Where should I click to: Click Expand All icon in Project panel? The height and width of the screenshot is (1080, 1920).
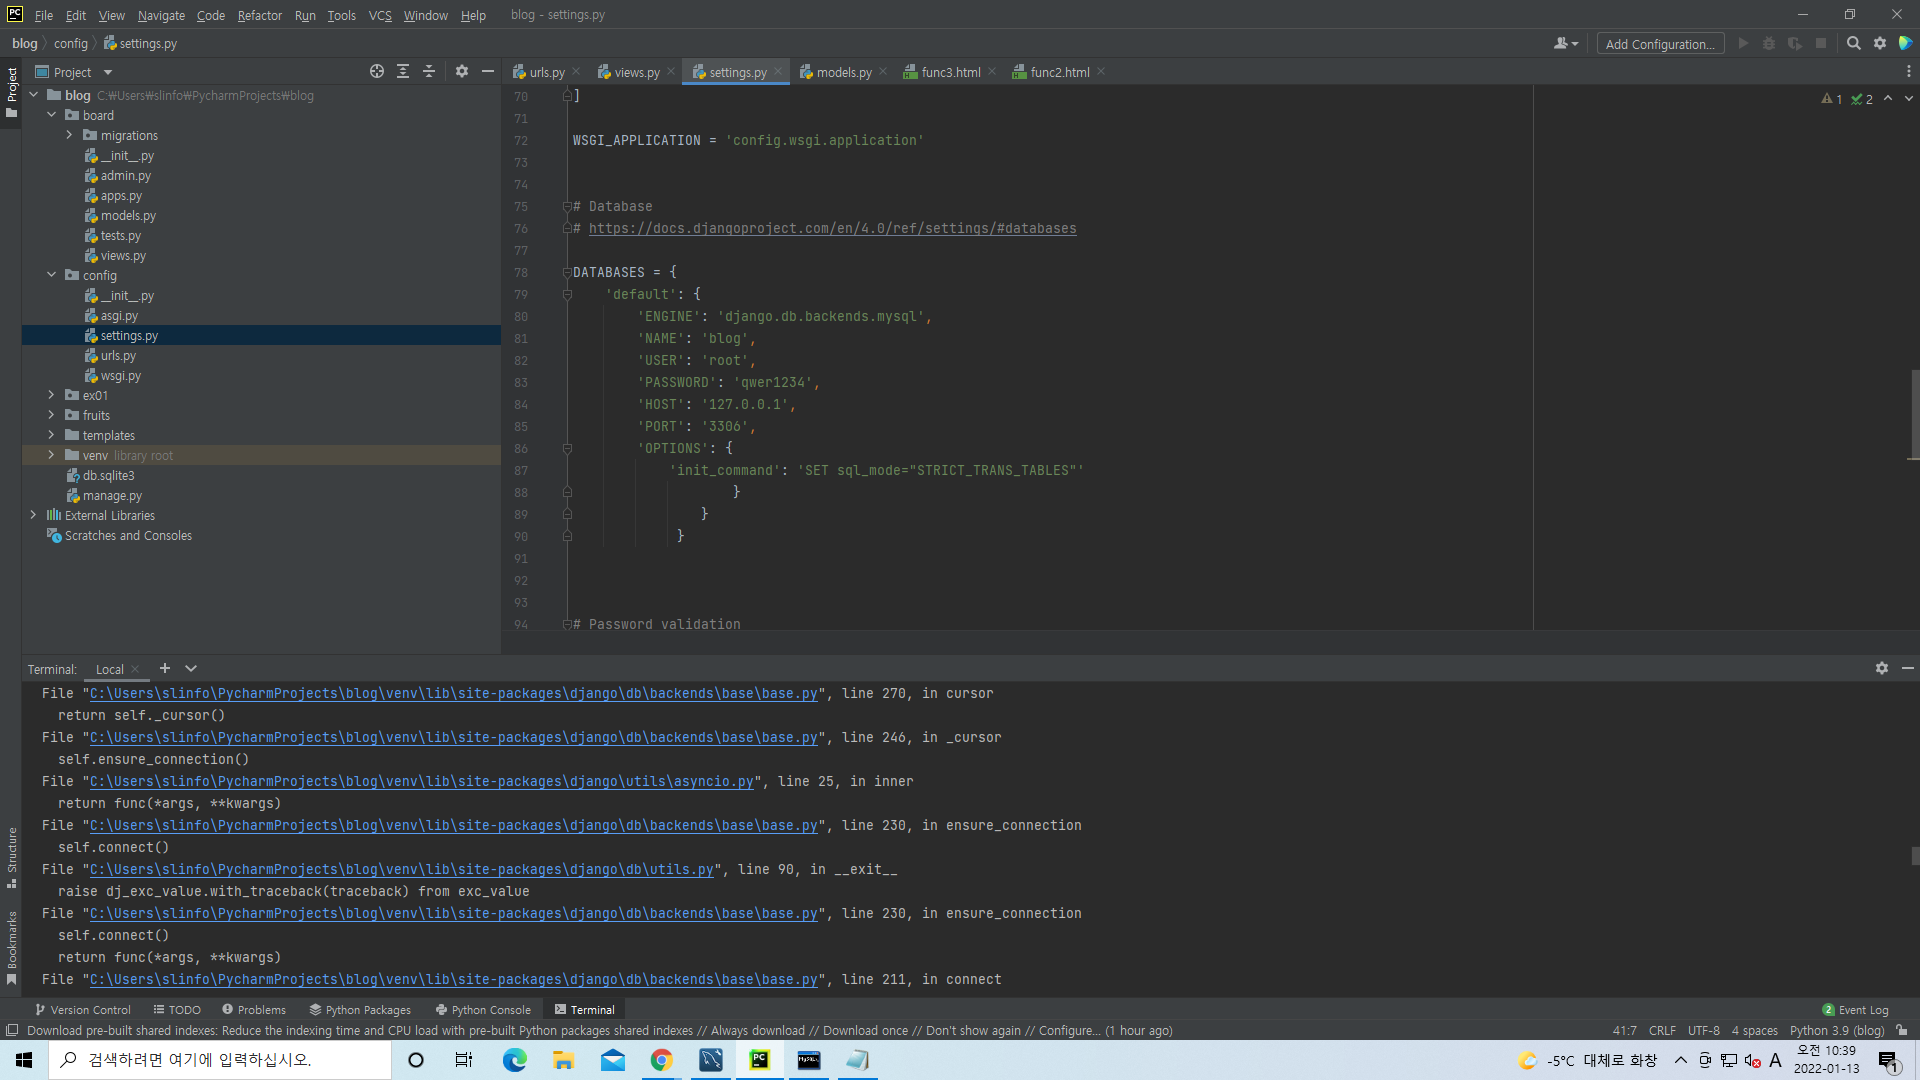click(403, 71)
